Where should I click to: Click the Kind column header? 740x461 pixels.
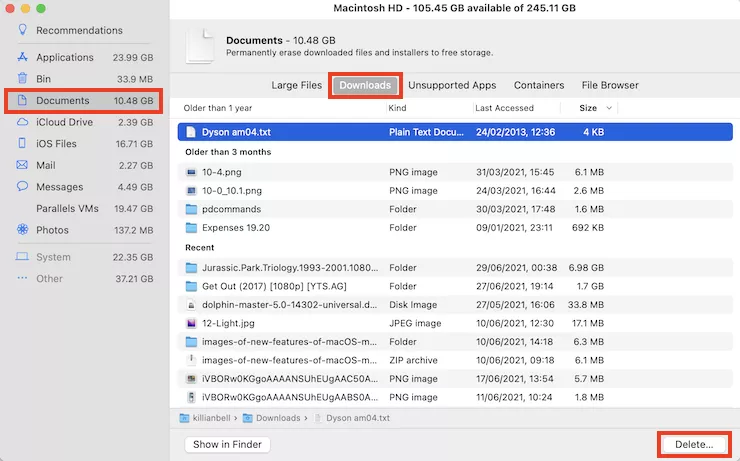(397, 108)
